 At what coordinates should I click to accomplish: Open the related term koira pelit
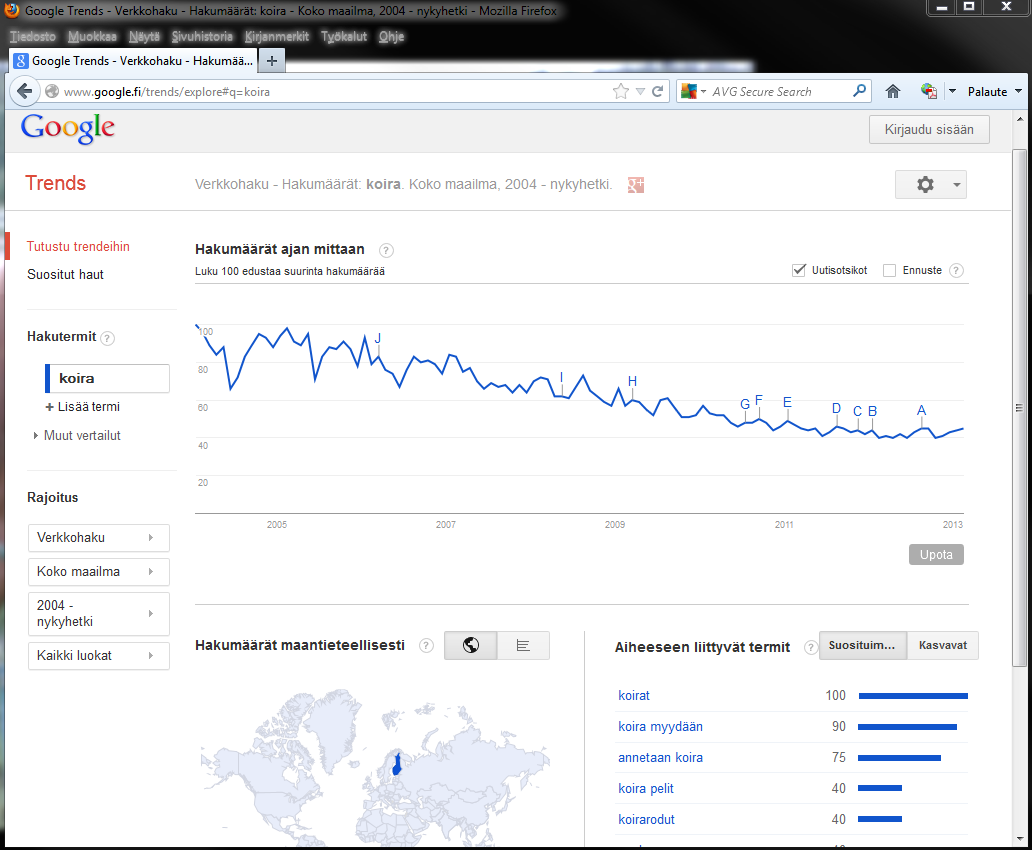646,788
